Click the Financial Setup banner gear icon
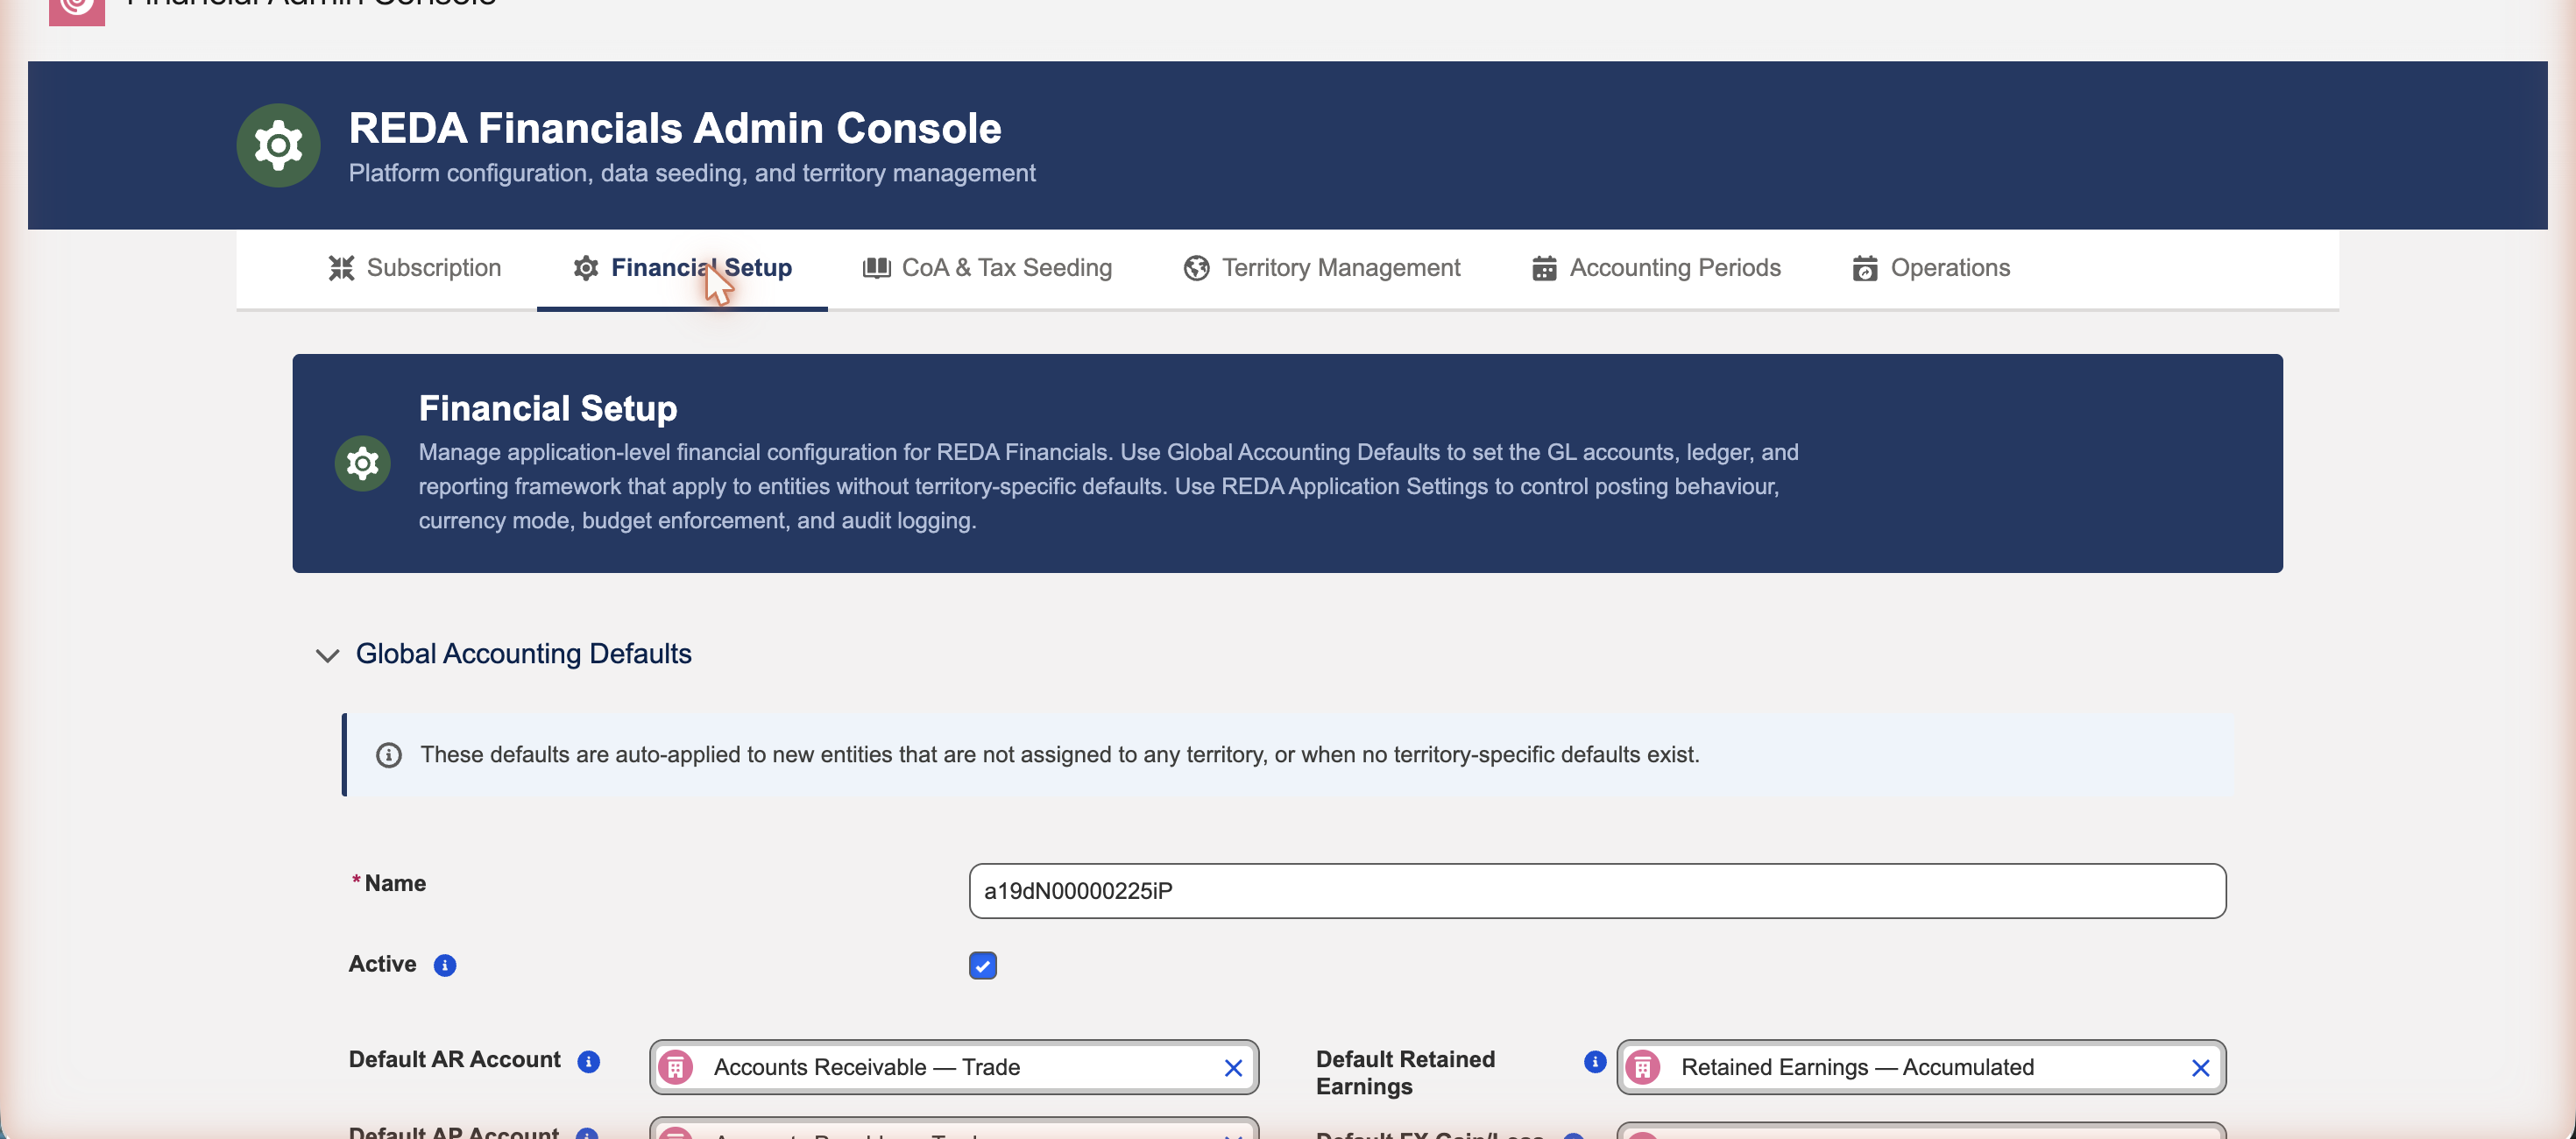Viewport: 2576px width, 1139px height. tap(362, 463)
